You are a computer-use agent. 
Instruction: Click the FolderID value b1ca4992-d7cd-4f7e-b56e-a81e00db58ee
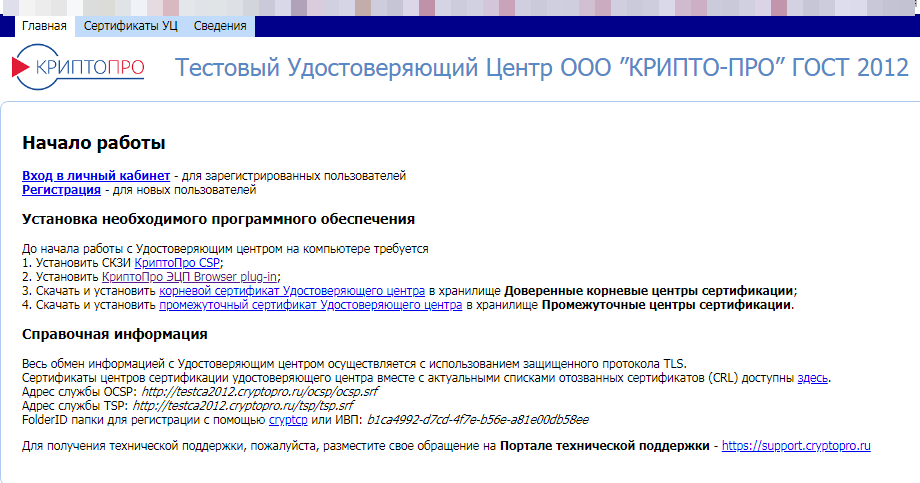478,420
